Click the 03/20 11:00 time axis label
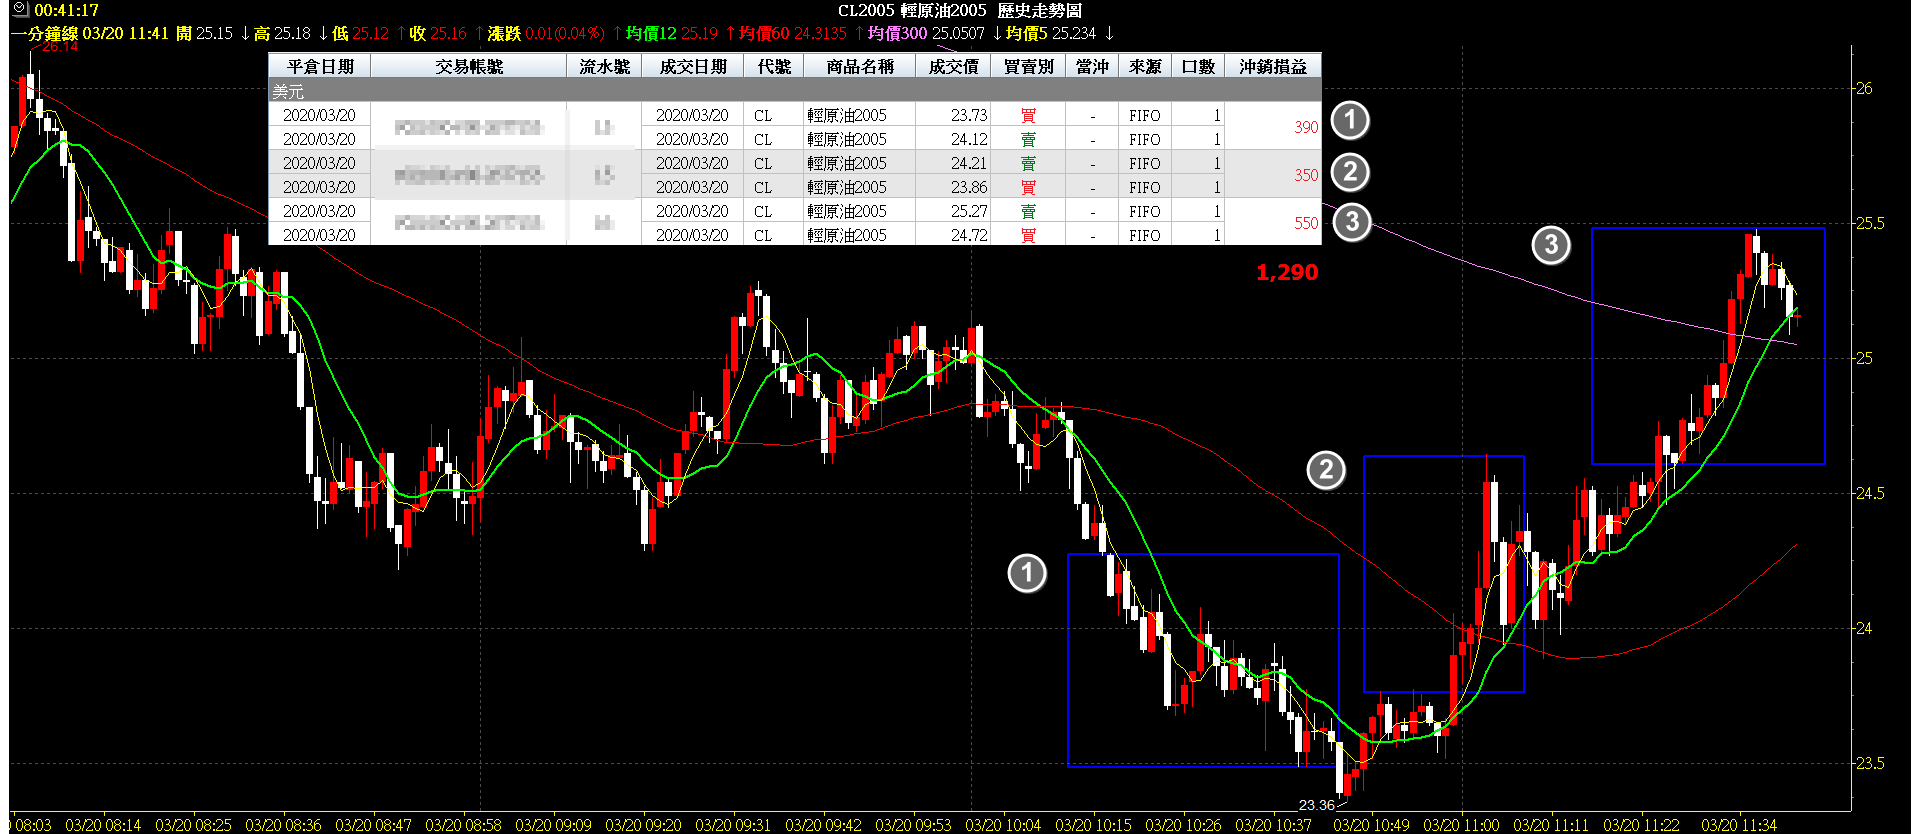 (1461, 825)
